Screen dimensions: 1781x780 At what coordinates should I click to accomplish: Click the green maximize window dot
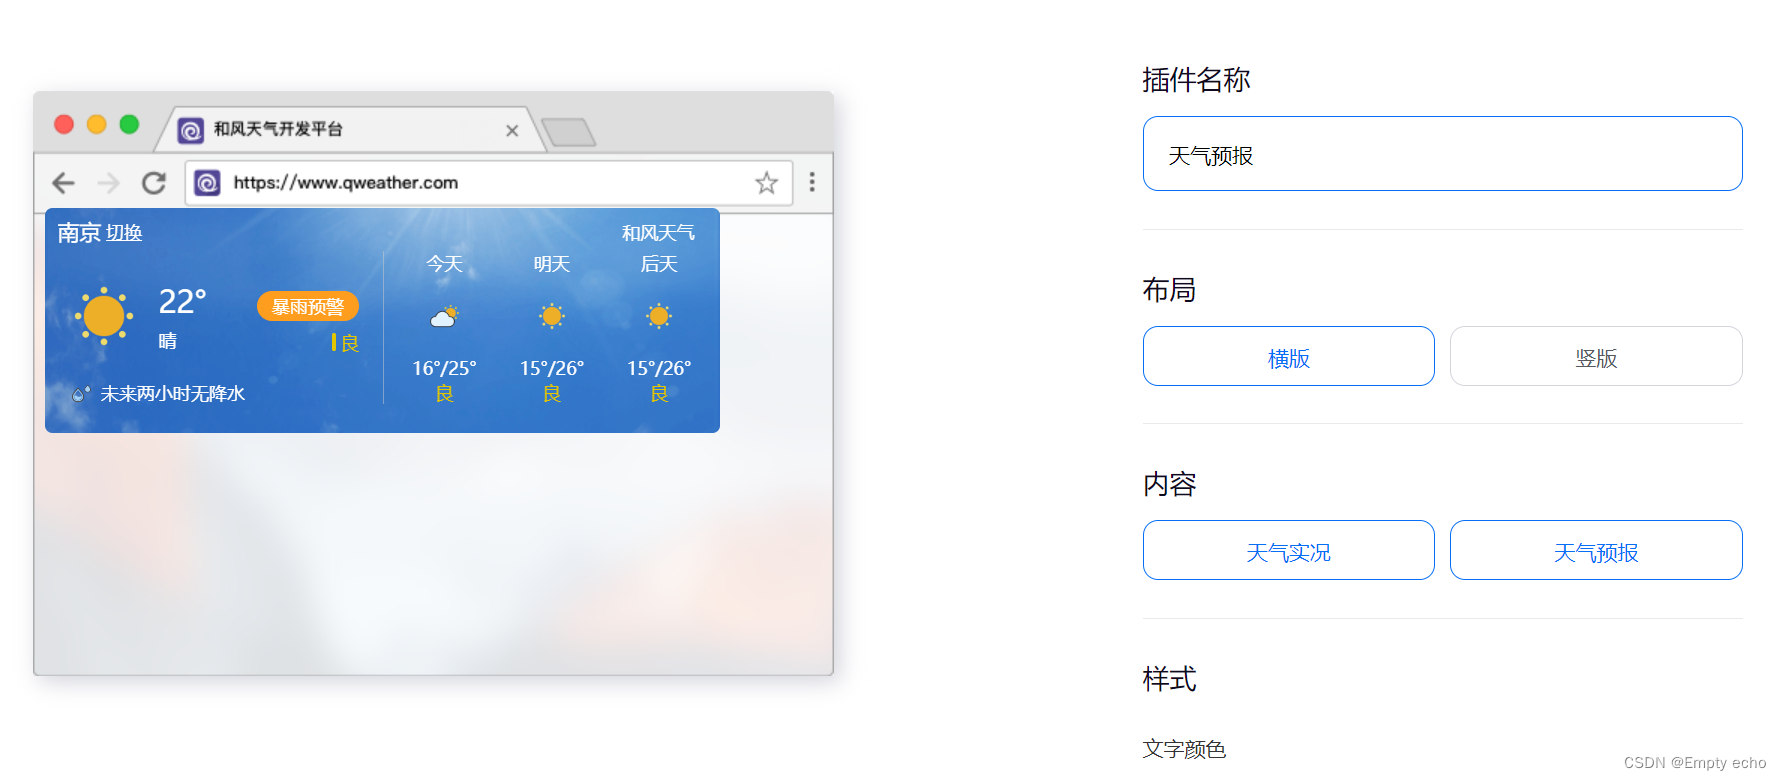[x=129, y=124]
